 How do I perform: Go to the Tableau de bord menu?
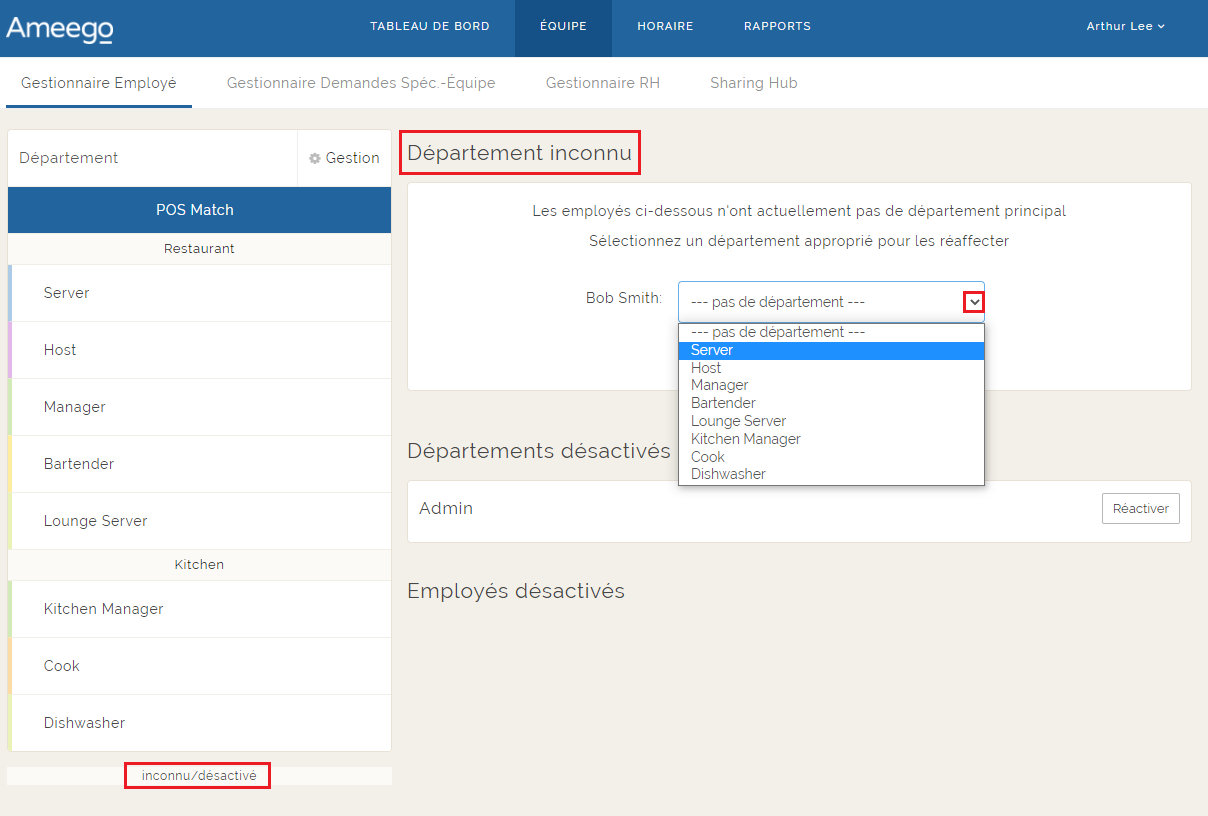coord(430,27)
